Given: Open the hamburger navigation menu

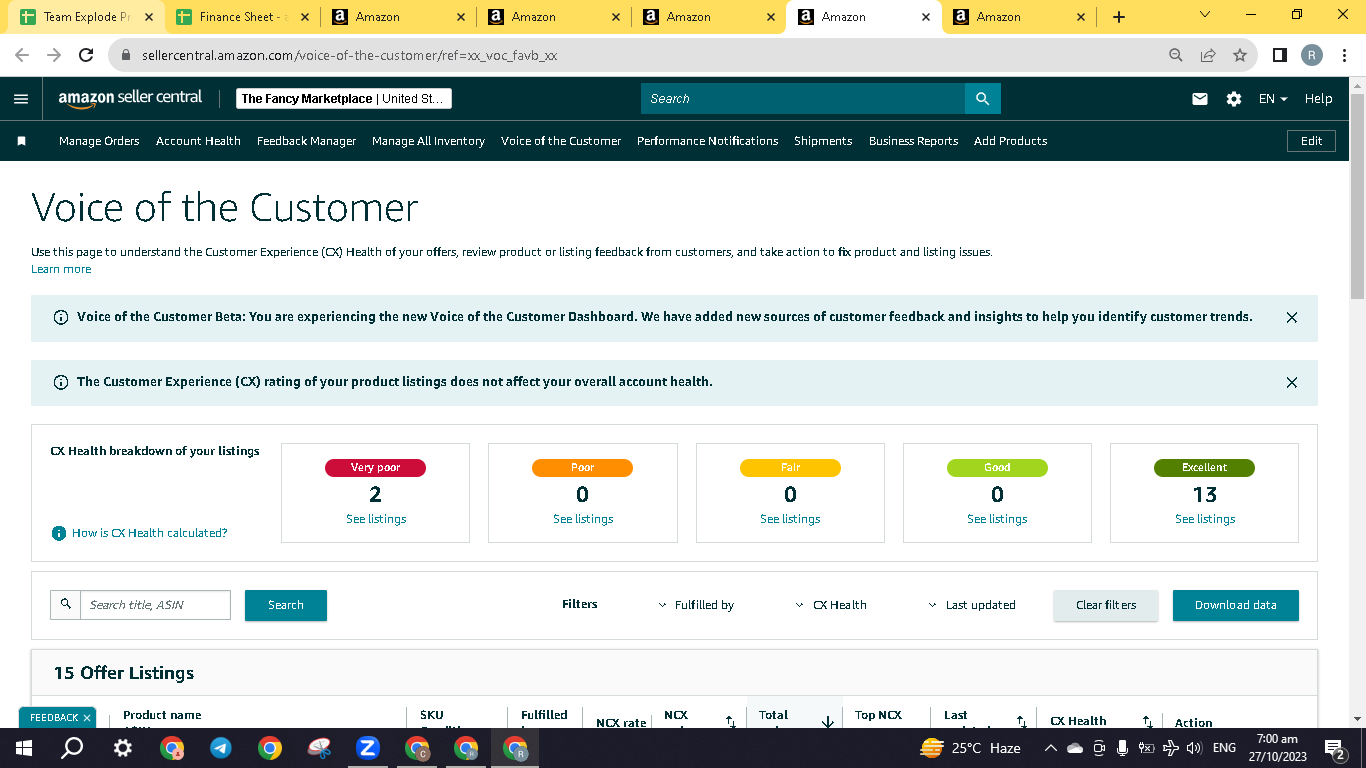Looking at the screenshot, I should tap(21, 99).
